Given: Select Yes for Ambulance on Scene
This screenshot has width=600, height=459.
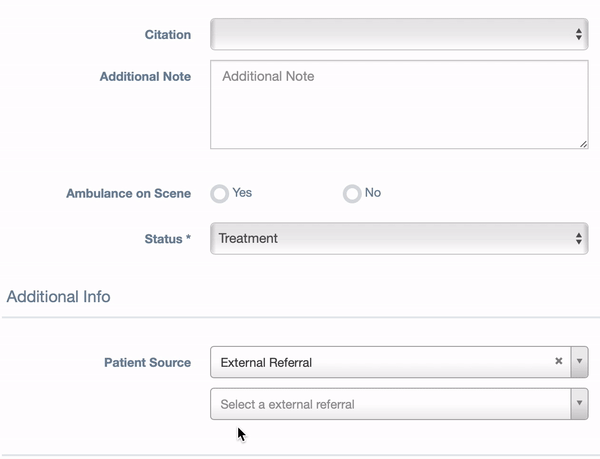Looking at the screenshot, I should click(x=220, y=194).
